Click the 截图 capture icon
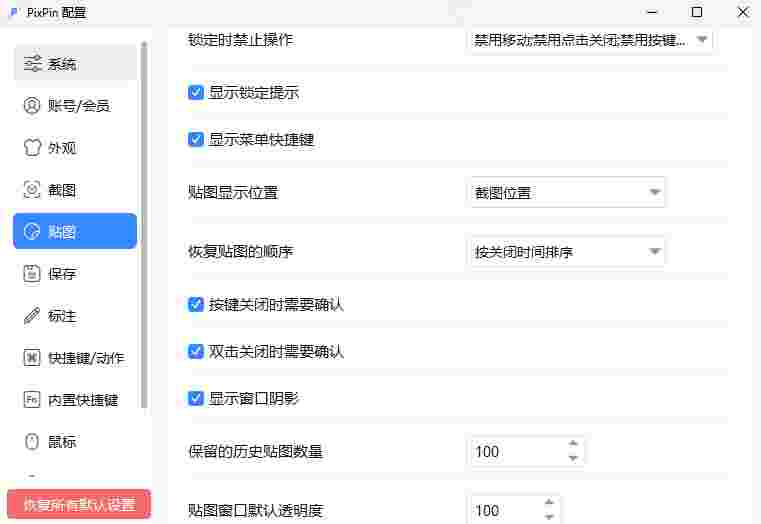Screen dimensions: 761x524 [x=33, y=190]
